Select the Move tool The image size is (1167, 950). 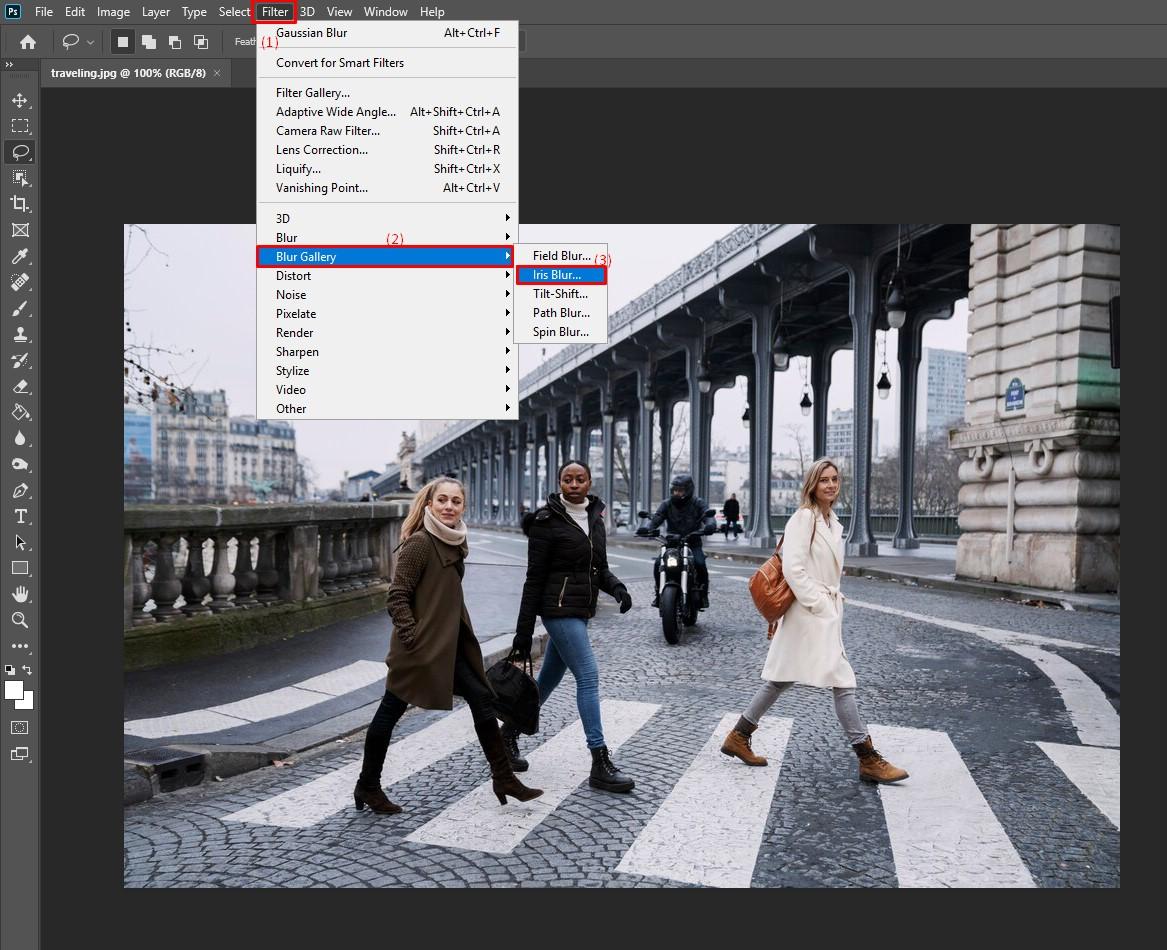19,100
